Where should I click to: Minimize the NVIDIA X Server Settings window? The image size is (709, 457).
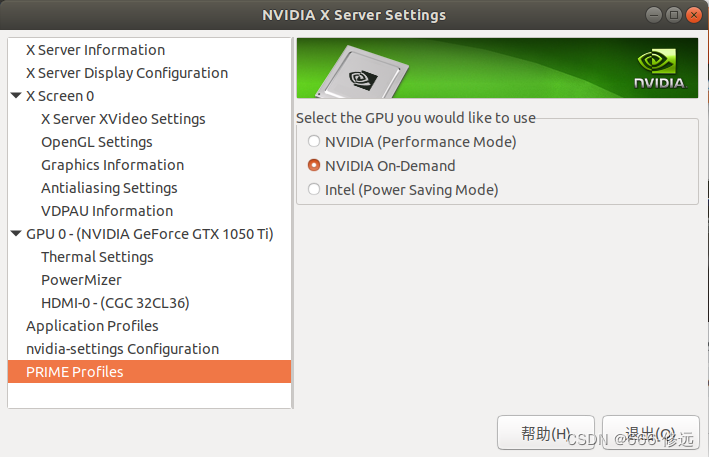coord(653,15)
